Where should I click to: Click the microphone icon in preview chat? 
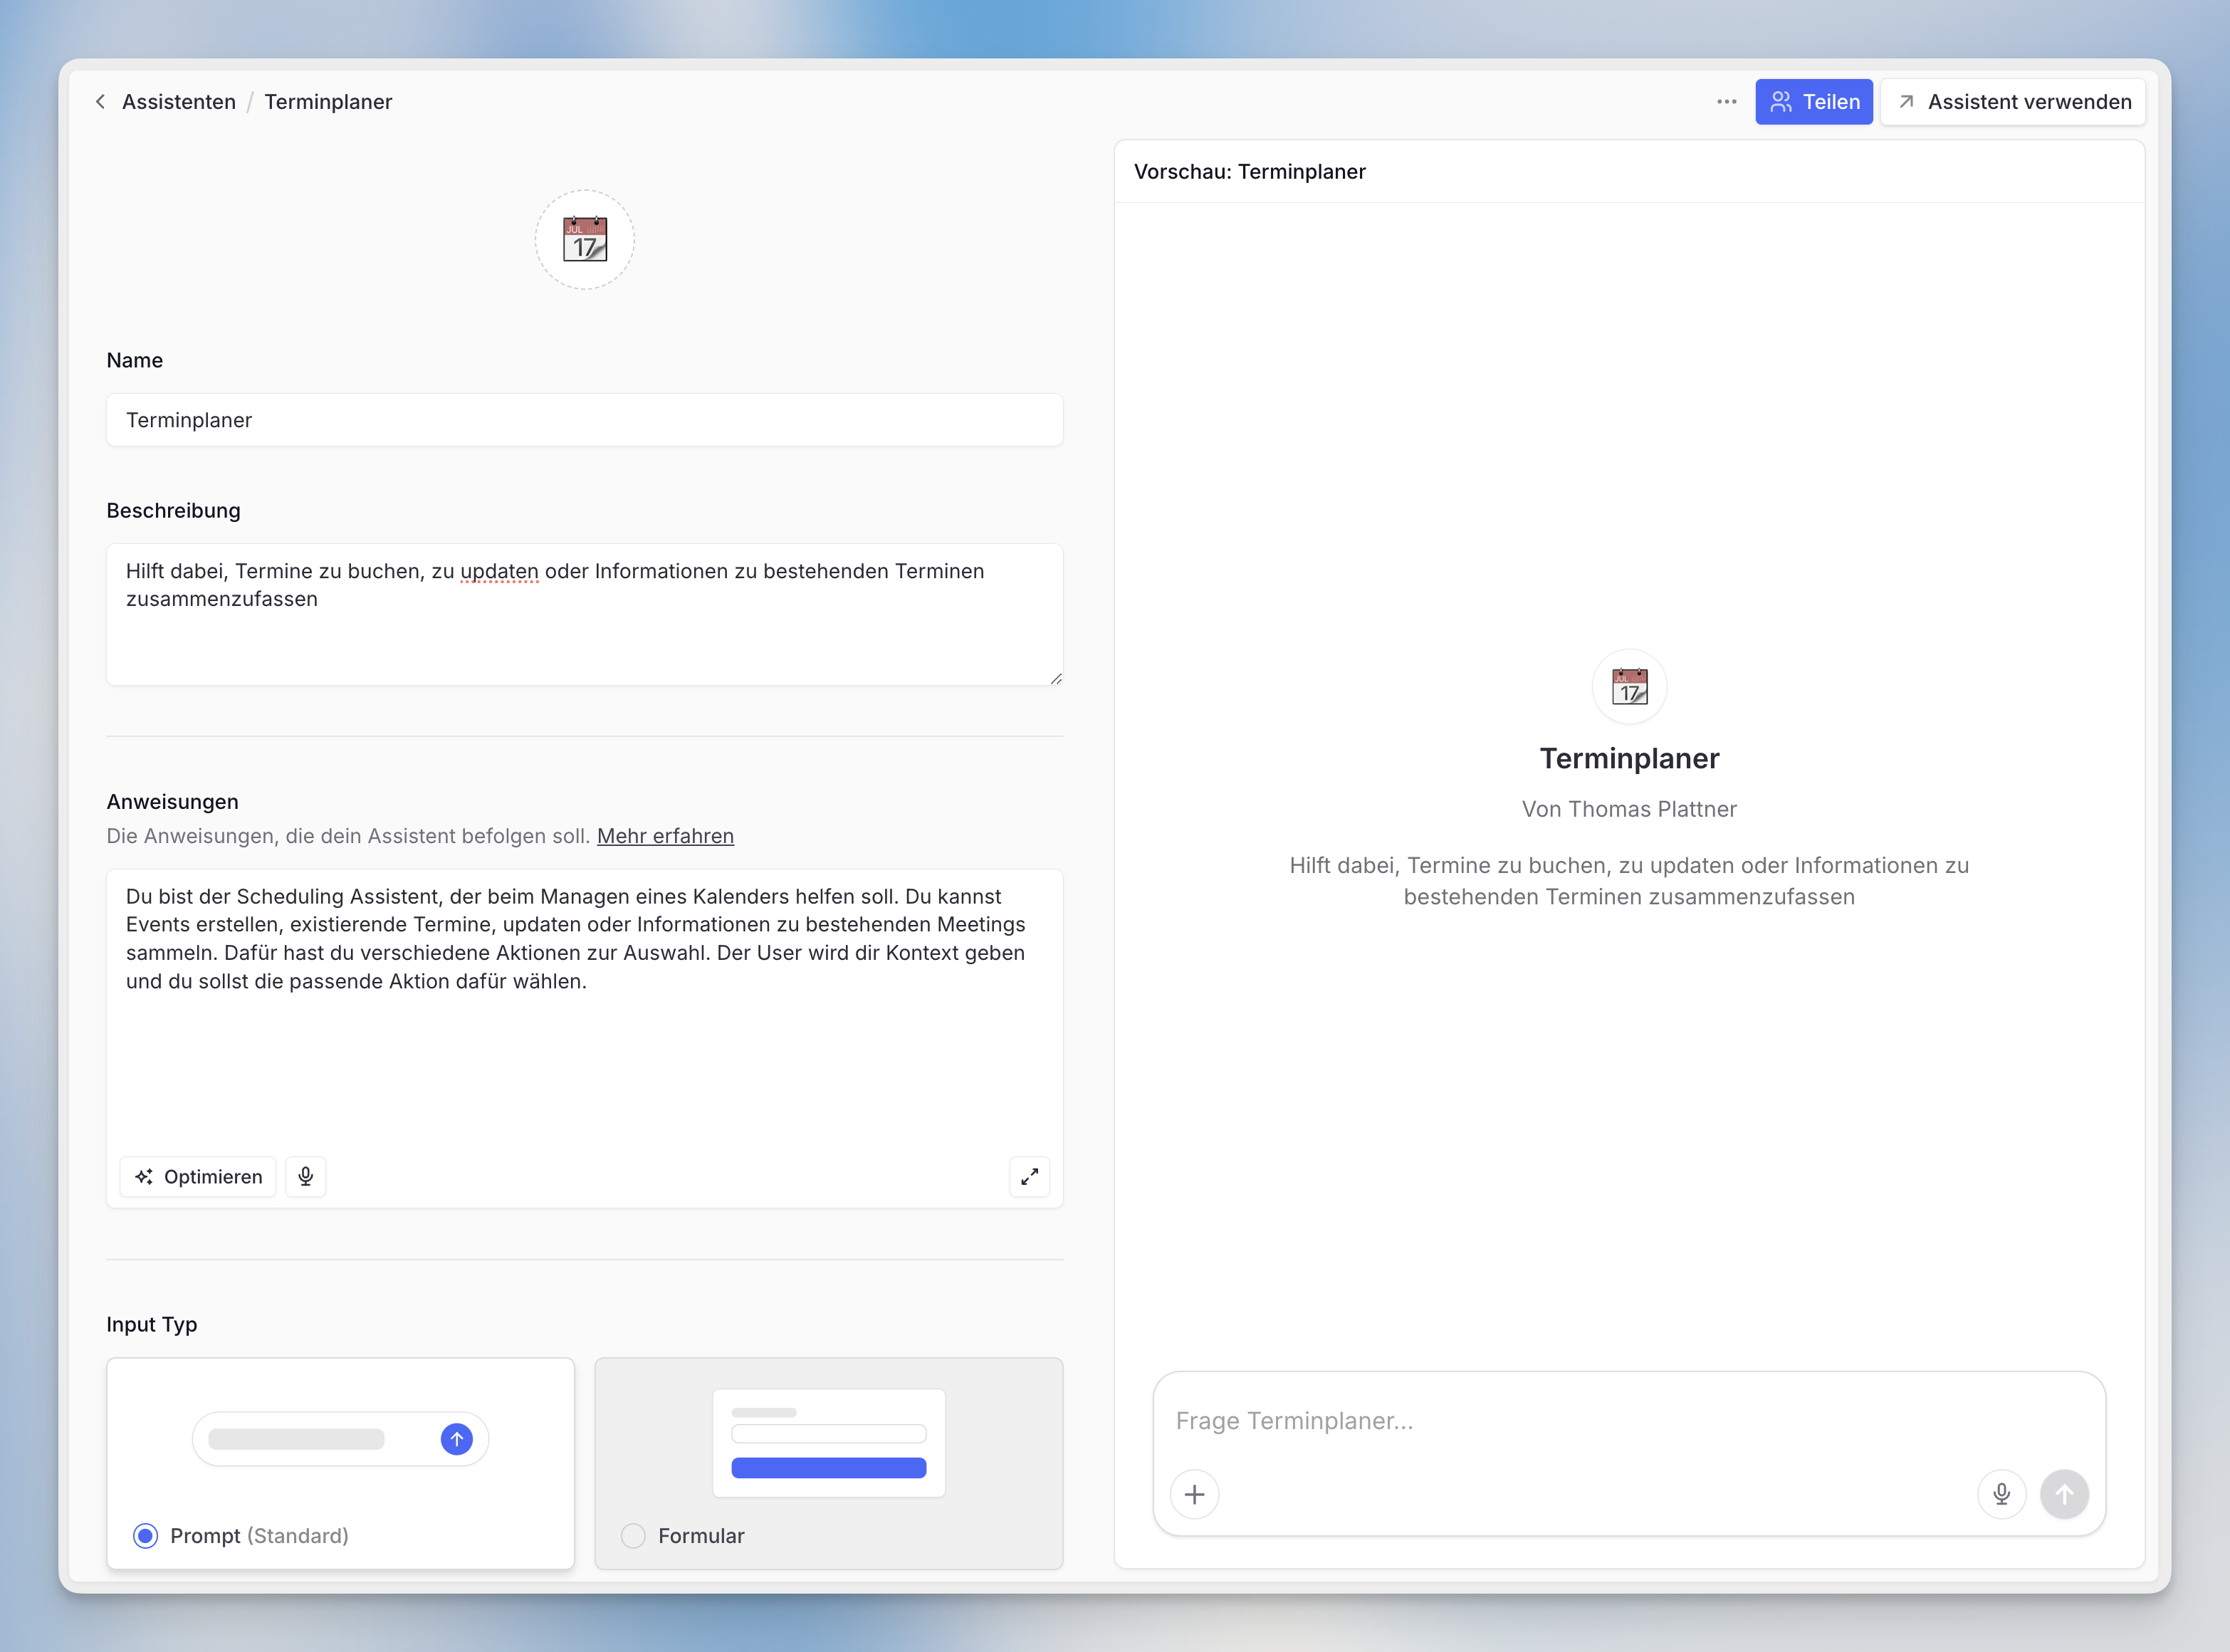[x=2001, y=1494]
